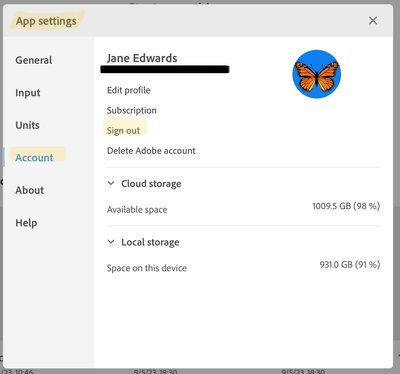
Task: Collapse the Local storage section chevron
Action: pyautogui.click(x=111, y=242)
